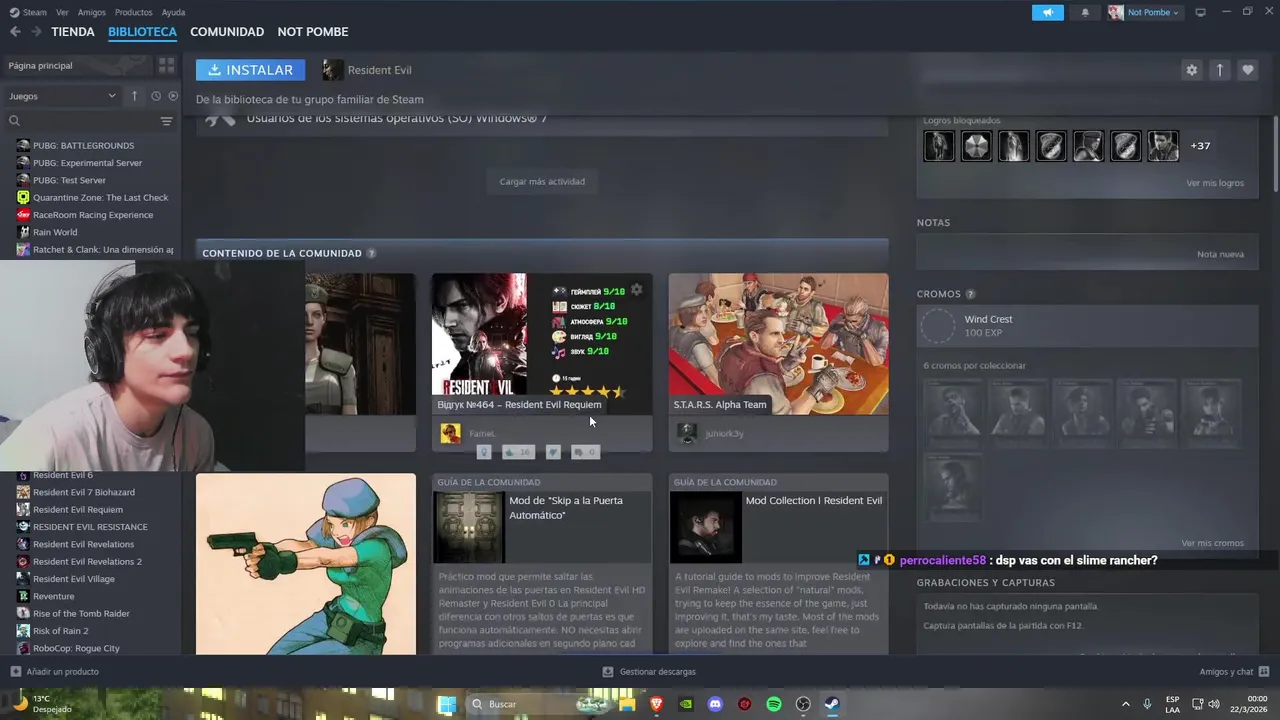Screen dimensions: 1280x720
Task: Thumbs up the Requiem review
Action: pyautogui.click(x=518, y=452)
